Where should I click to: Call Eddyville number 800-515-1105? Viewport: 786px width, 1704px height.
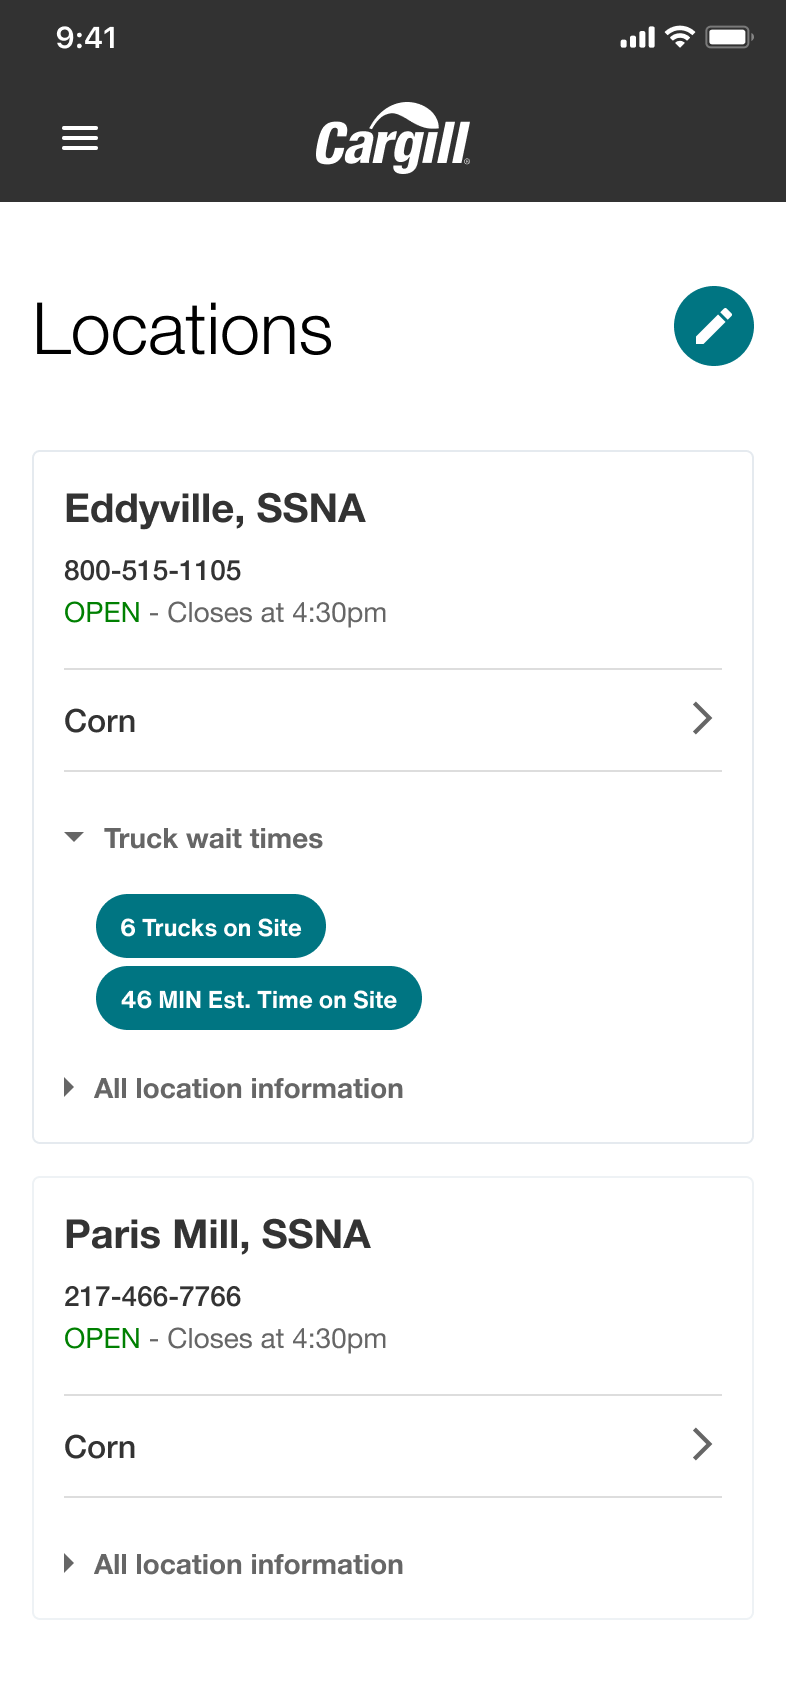153,571
